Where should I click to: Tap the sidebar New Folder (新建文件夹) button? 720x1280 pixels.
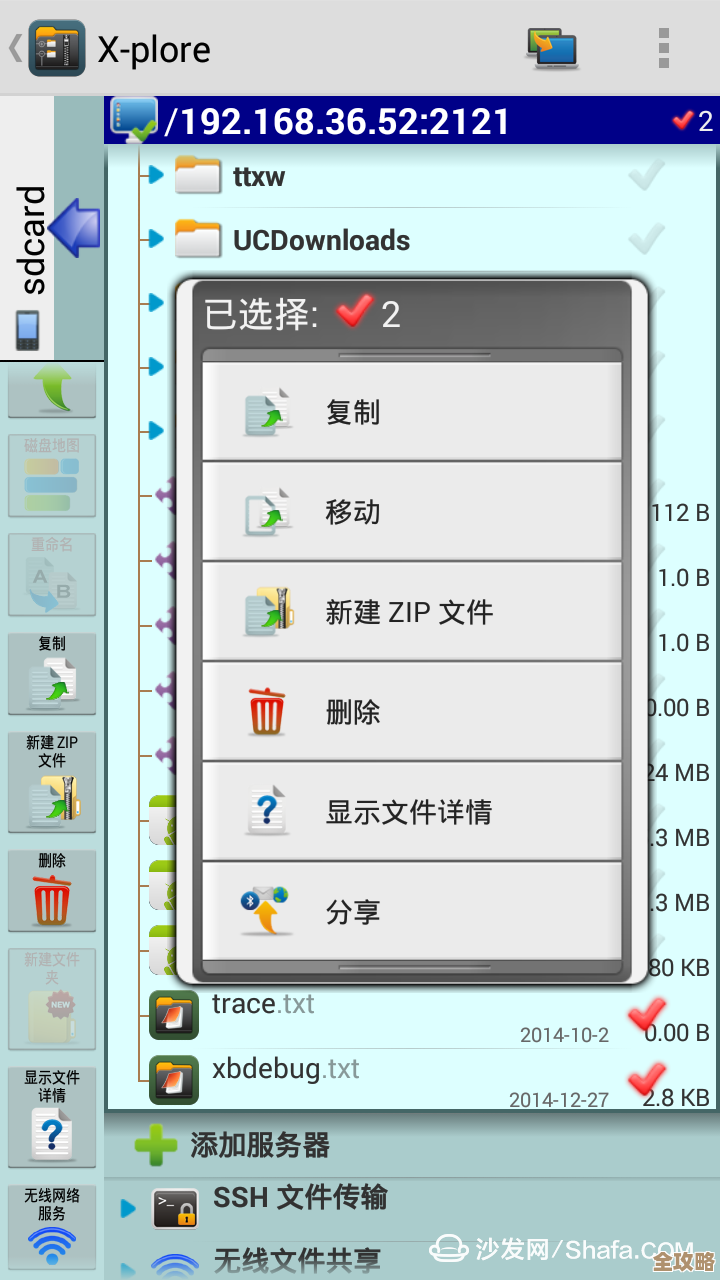(x=52, y=999)
